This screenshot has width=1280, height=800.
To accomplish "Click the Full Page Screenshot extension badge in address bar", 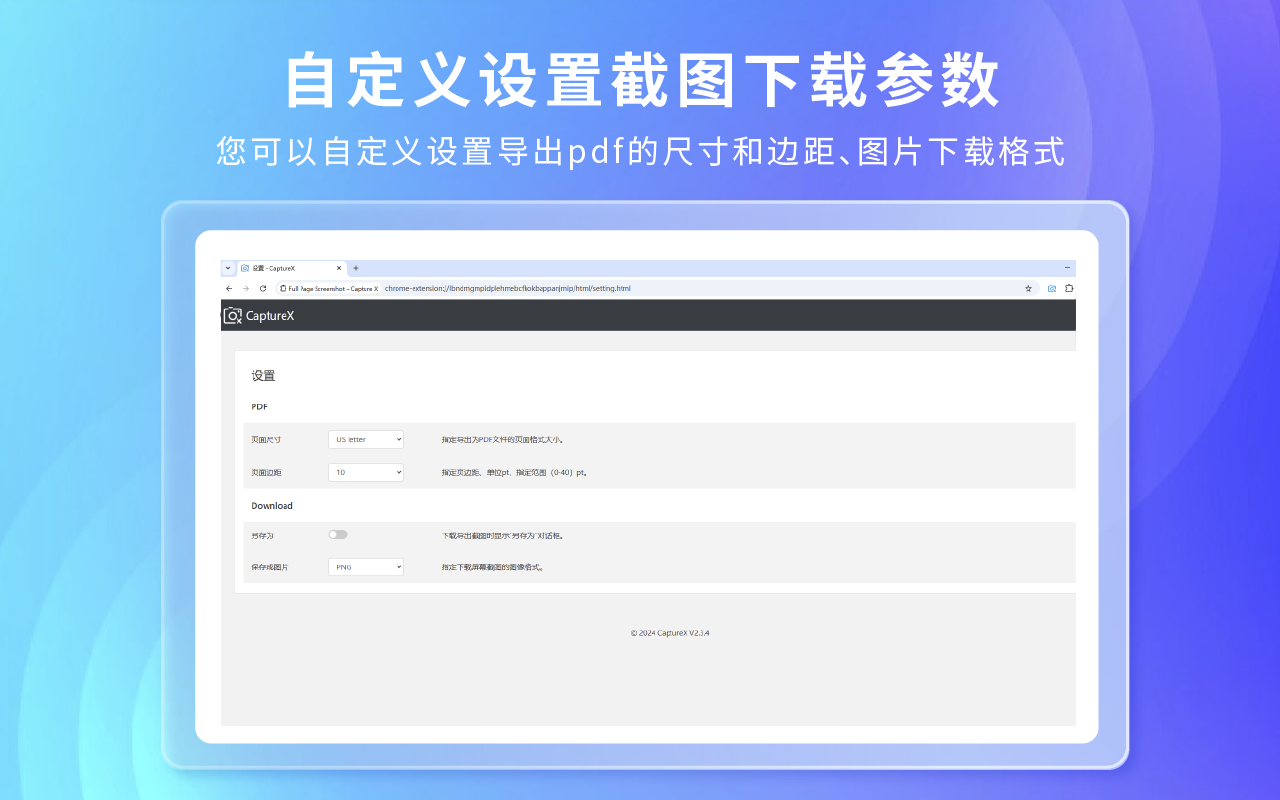I will point(330,288).
